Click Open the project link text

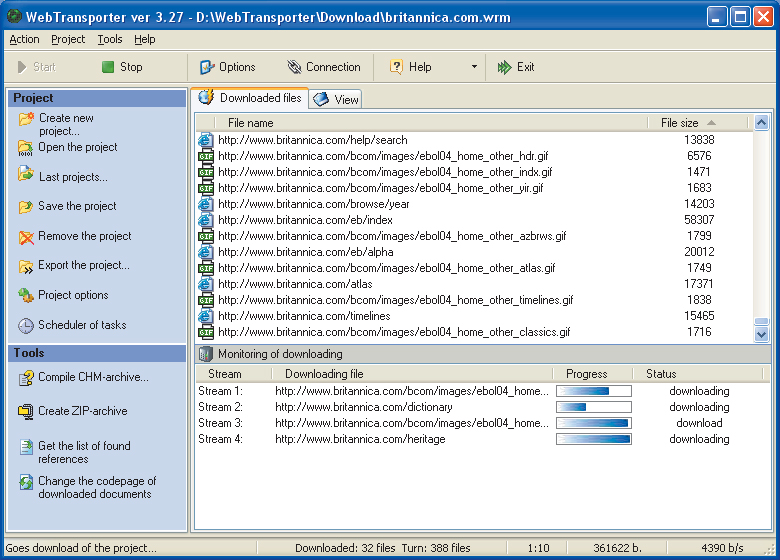click(78, 147)
